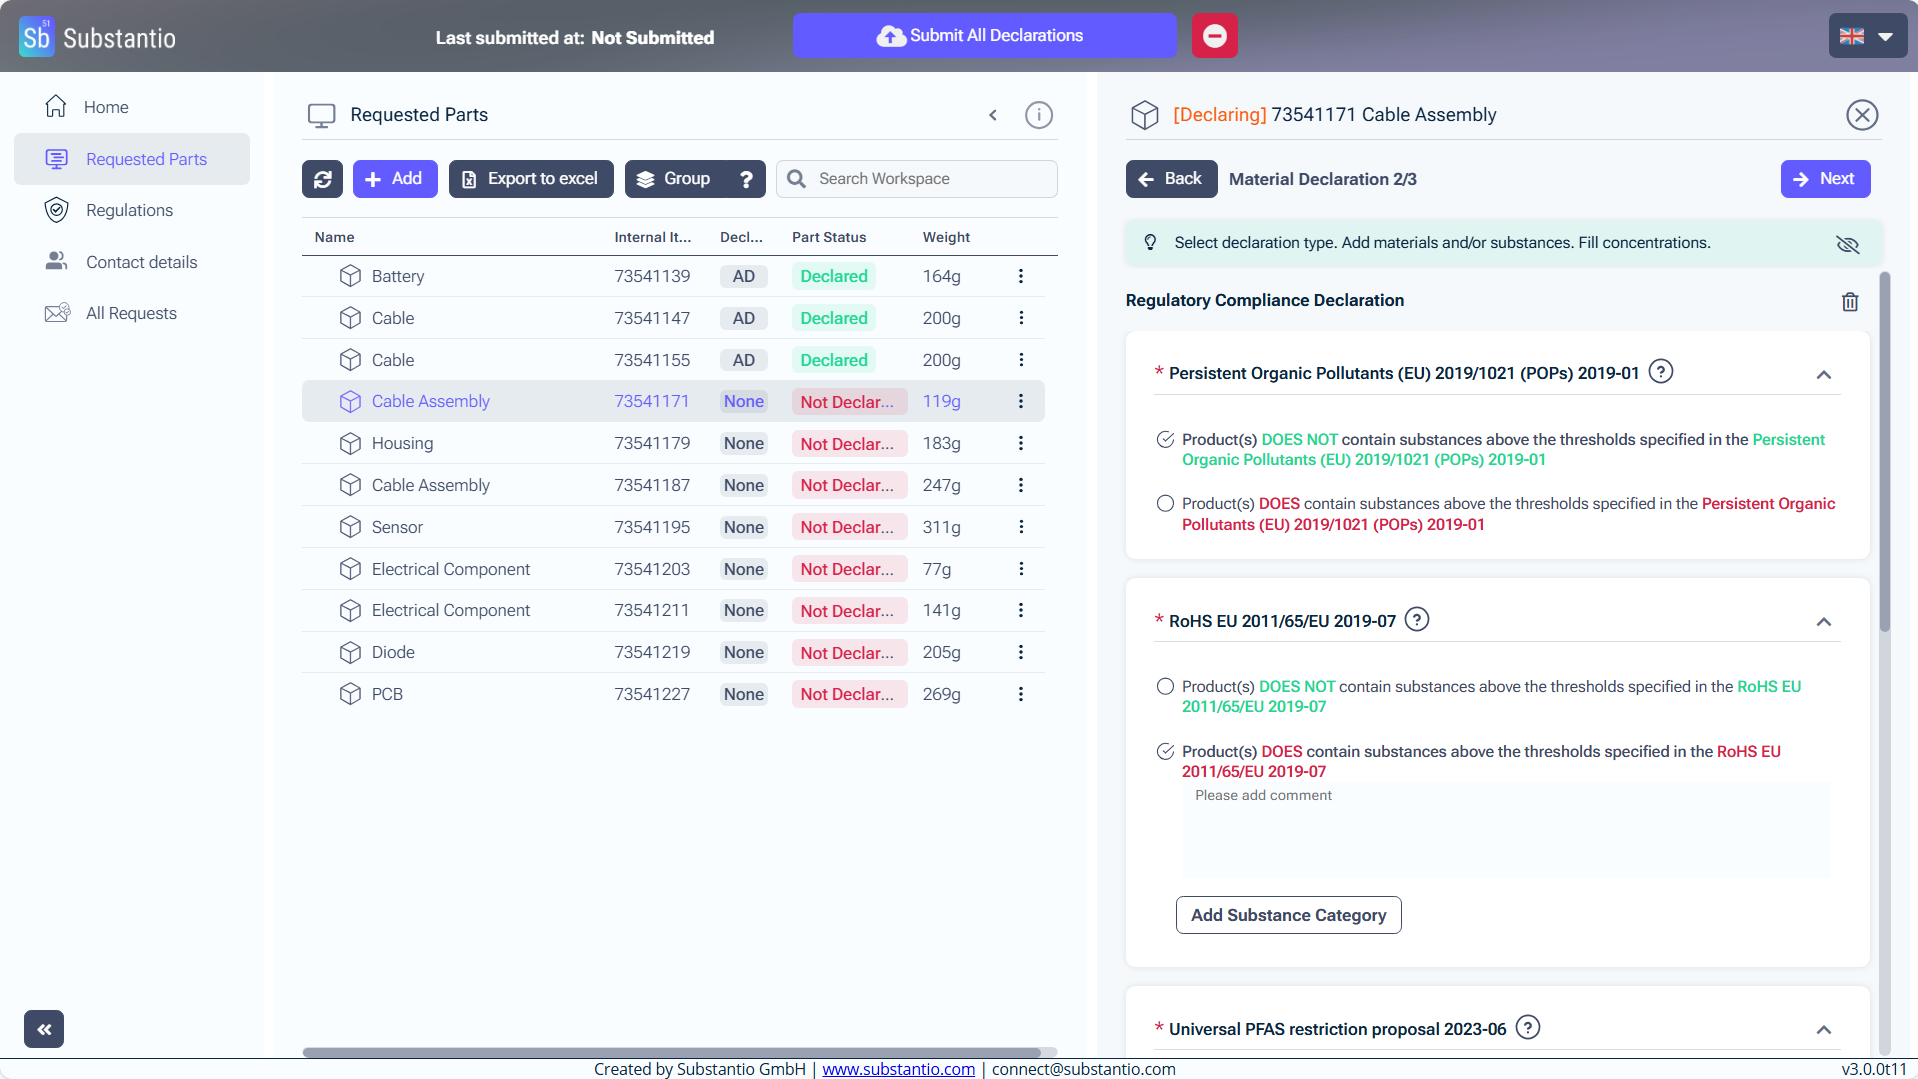Delete the Regulatory Compliance Declaration via trash icon
Image resolution: width=1918 pixels, height=1079 pixels.
coord(1850,302)
